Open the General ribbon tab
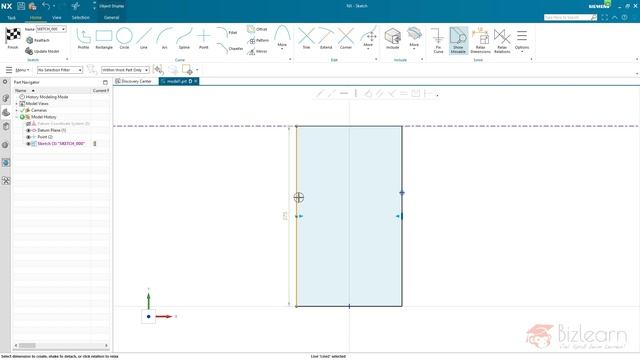The image size is (640, 360). pyautogui.click(x=111, y=18)
